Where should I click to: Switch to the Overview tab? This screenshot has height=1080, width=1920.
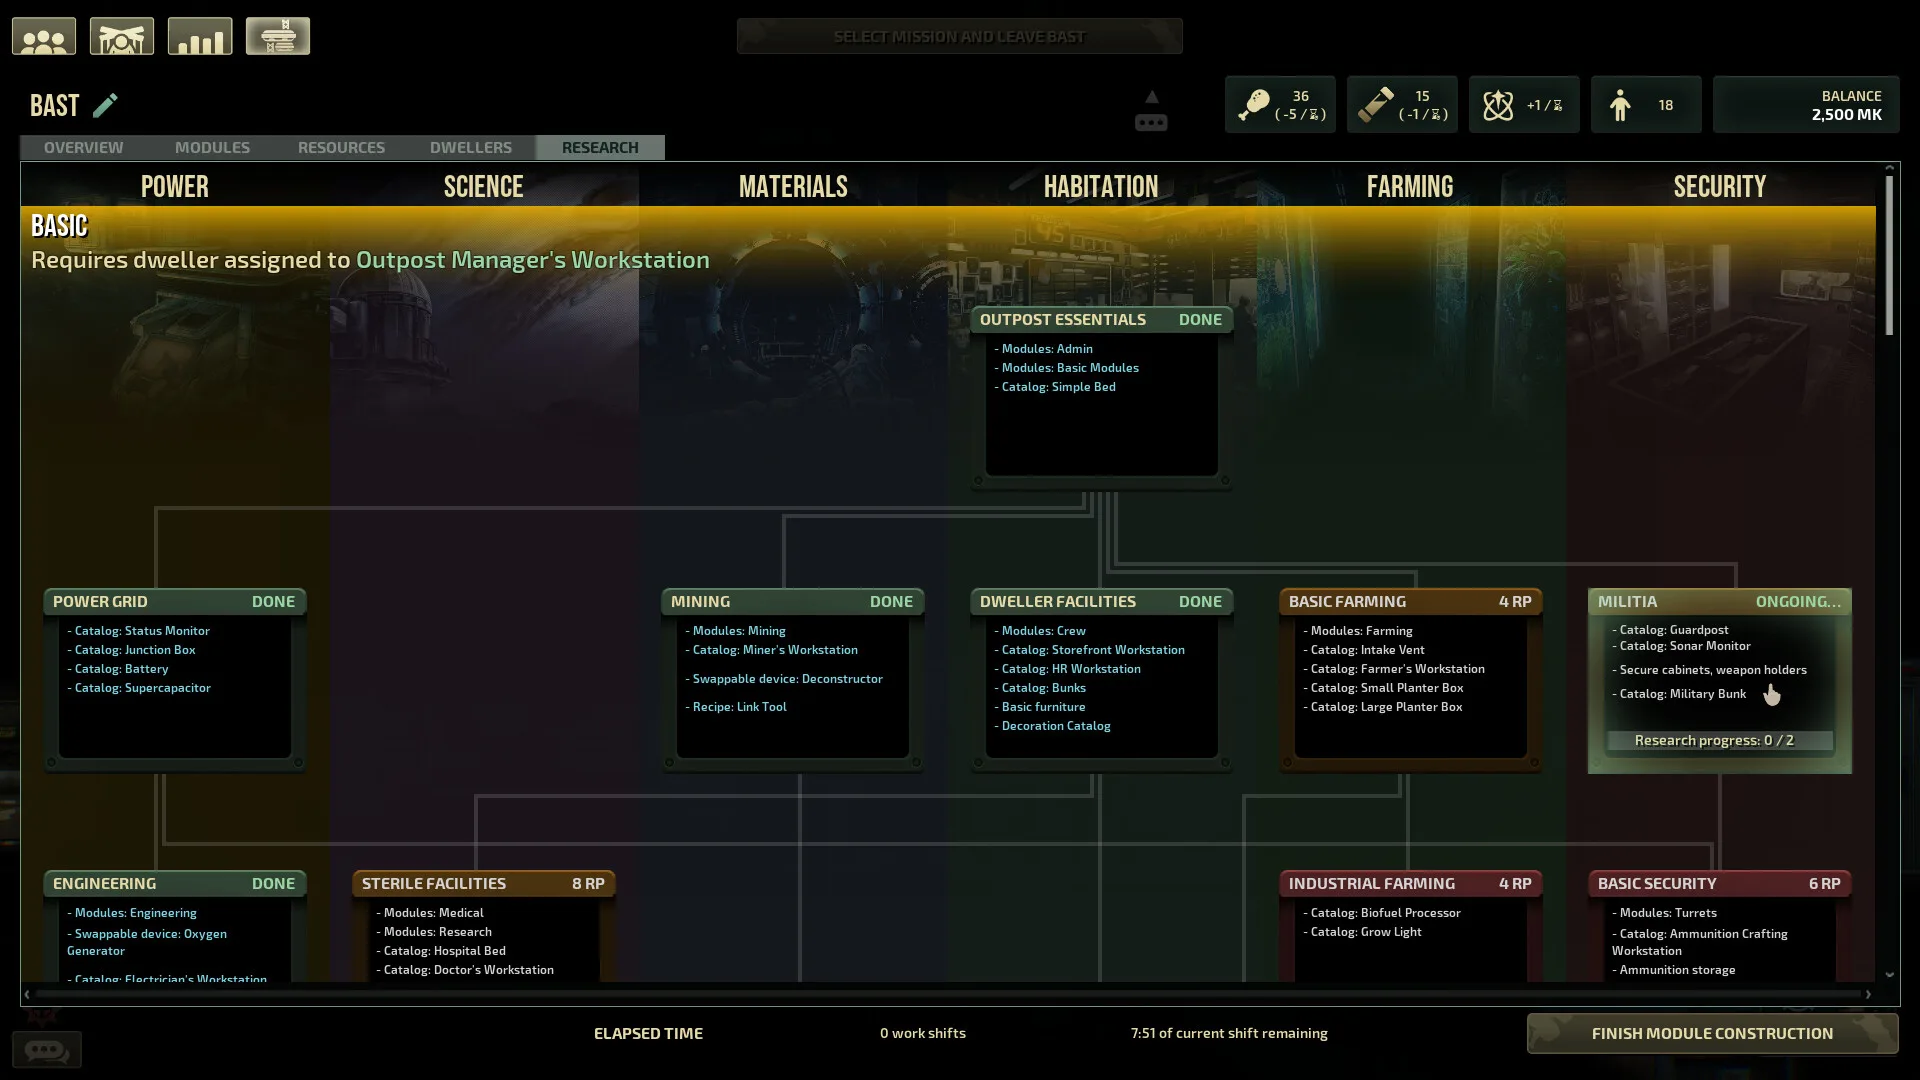(x=84, y=147)
